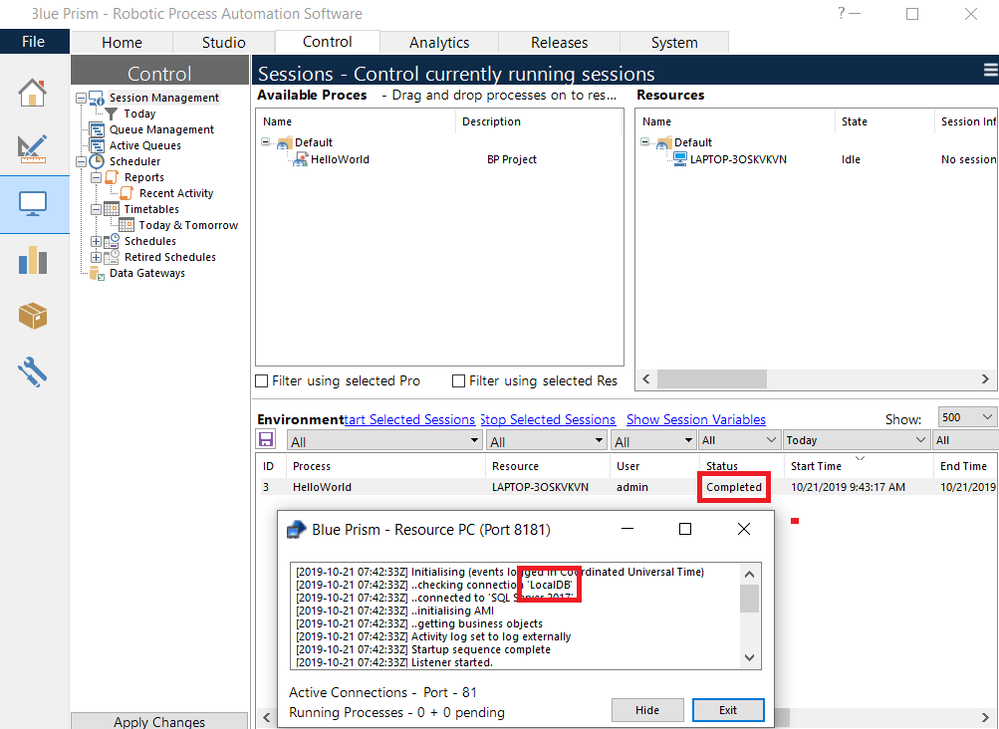Open the Home house icon in sidebar

(32, 93)
